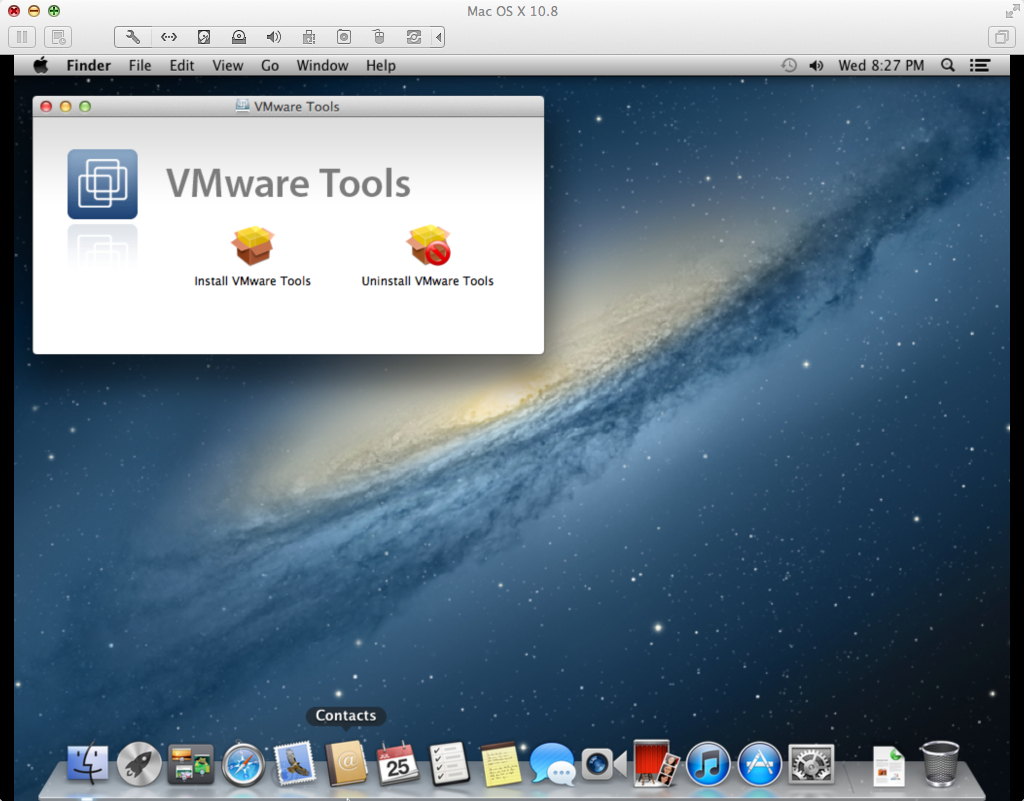Open Mail stamp icon in Dock

[295, 763]
